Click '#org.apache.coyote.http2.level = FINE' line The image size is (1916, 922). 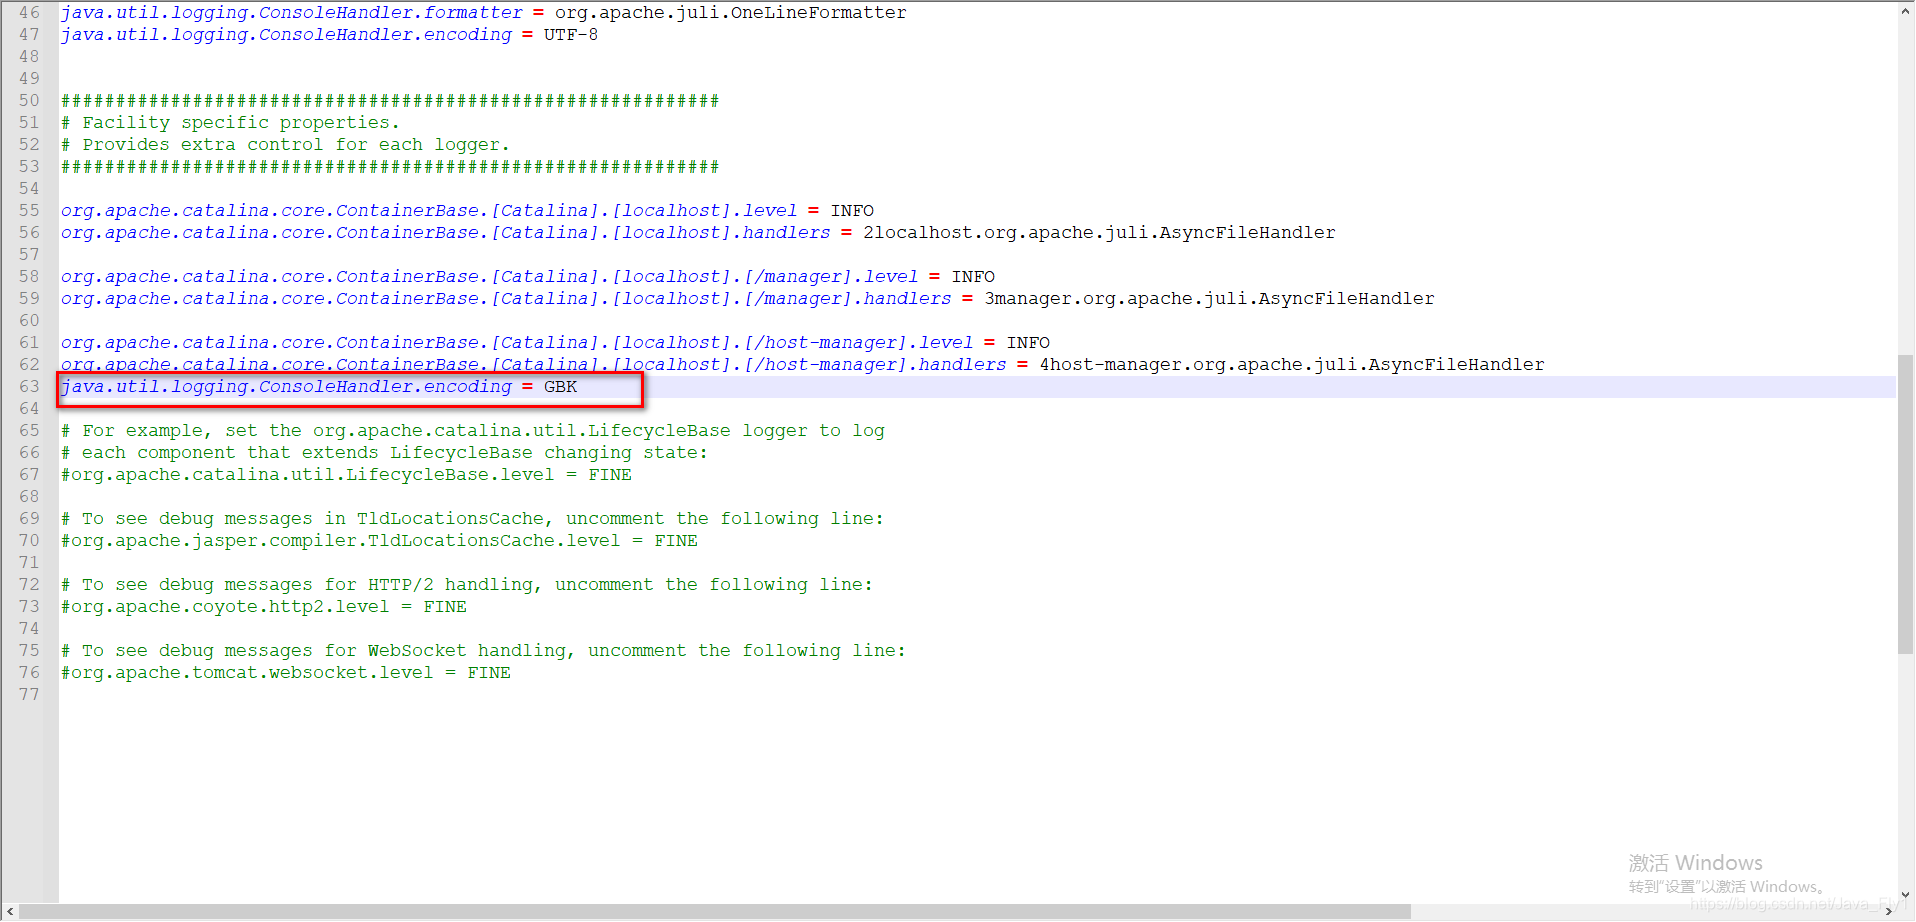tap(264, 607)
